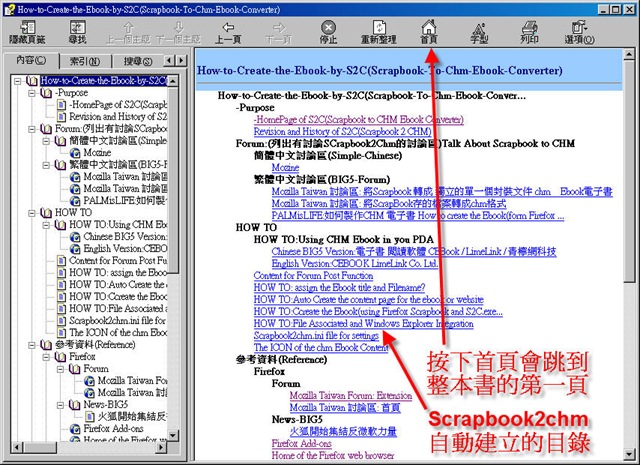Click page icon beside 火狐開始集結反 tree item

(90, 417)
